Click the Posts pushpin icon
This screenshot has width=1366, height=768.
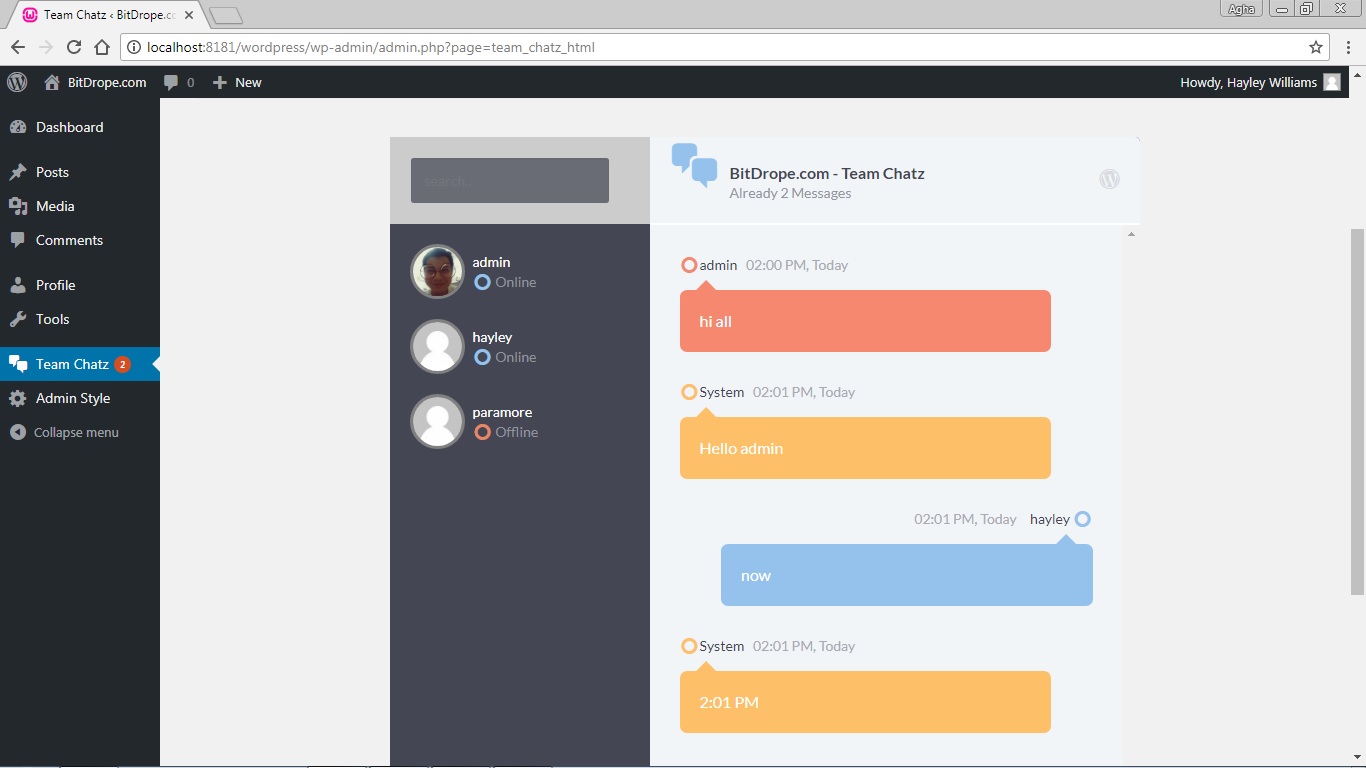click(x=18, y=172)
